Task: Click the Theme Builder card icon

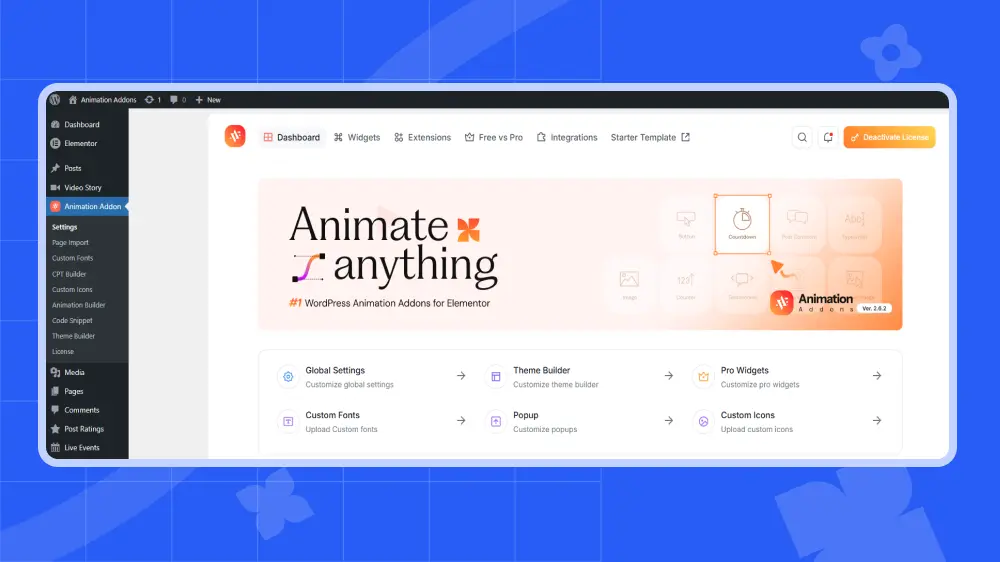Action: coord(496,377)
